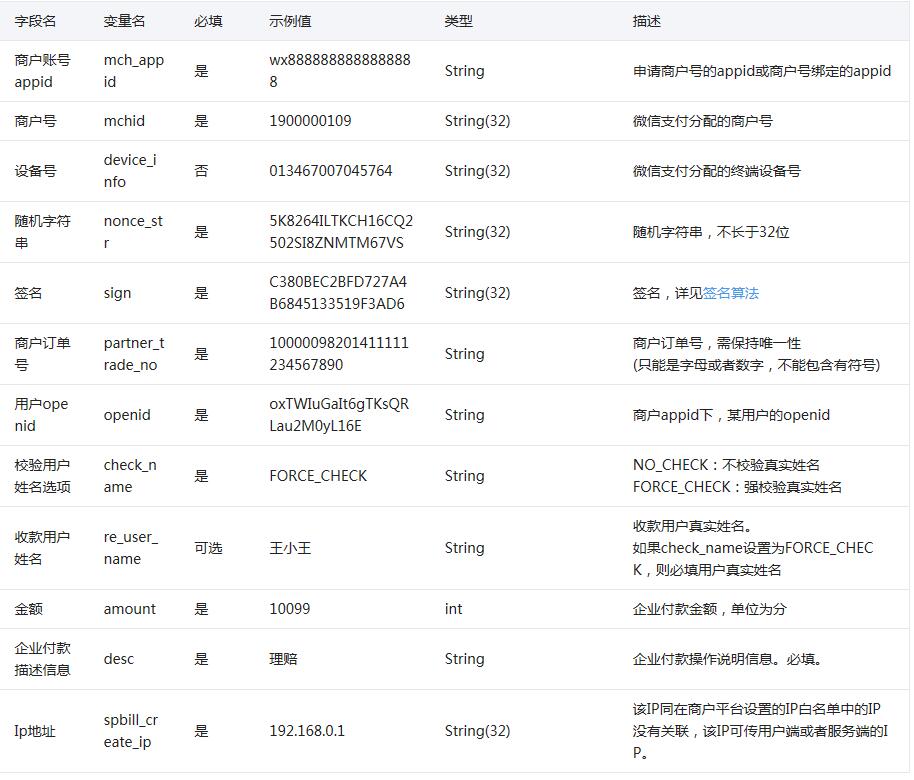This screenshot has width=914, height=780.
Task: Click the mchid variable name
Action: (124, 121)
